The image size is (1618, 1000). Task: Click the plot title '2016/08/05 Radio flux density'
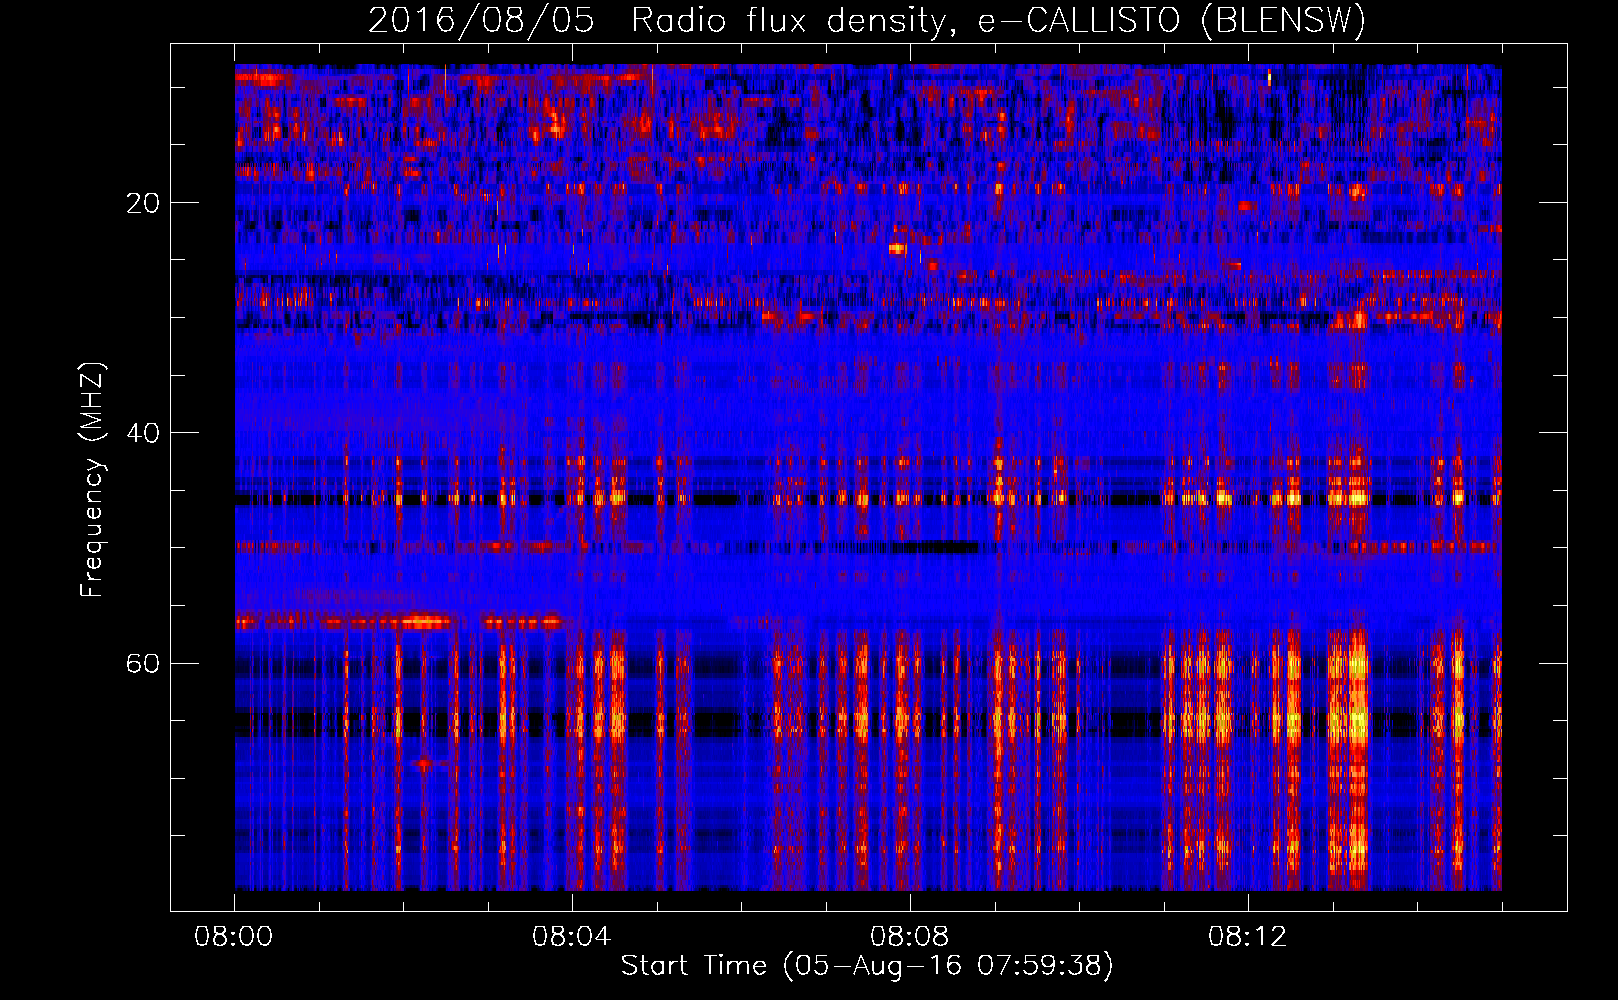867,21
